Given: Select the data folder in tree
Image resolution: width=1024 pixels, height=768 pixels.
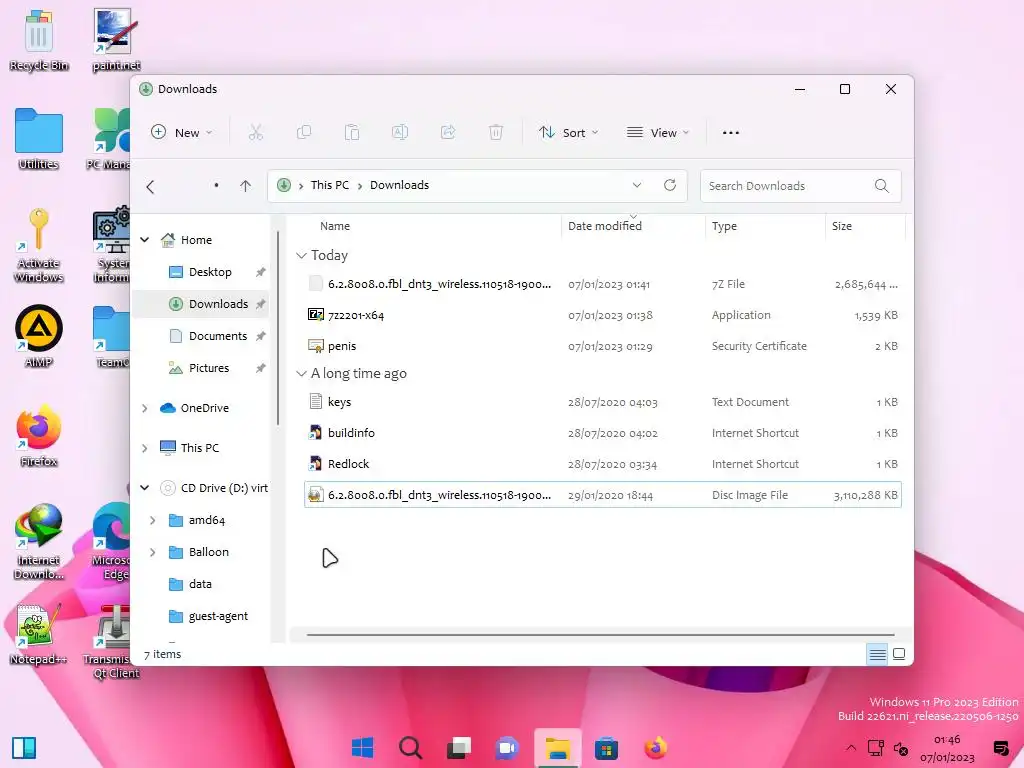Looking at the screenshot, I should [200, 584].
